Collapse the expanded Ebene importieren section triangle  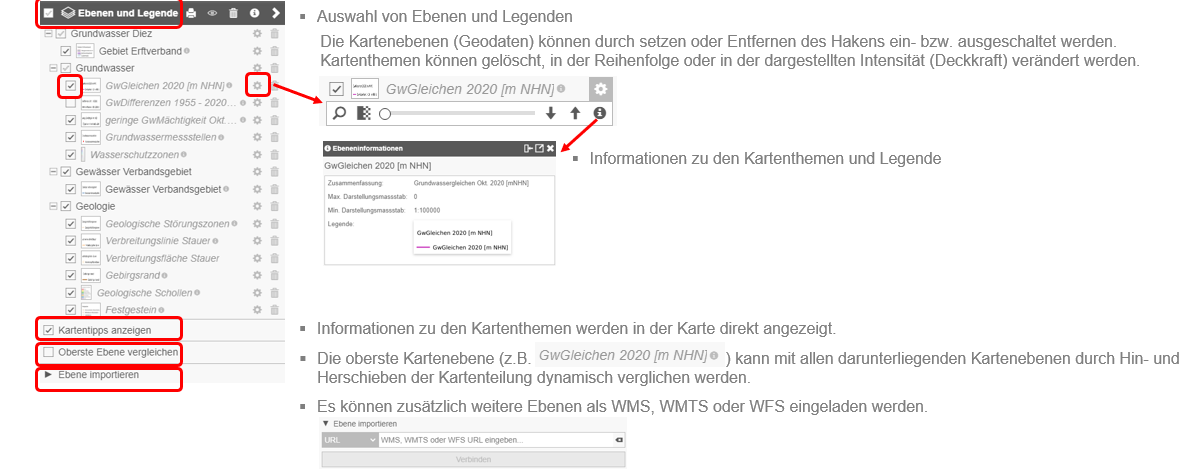point(327,425)
